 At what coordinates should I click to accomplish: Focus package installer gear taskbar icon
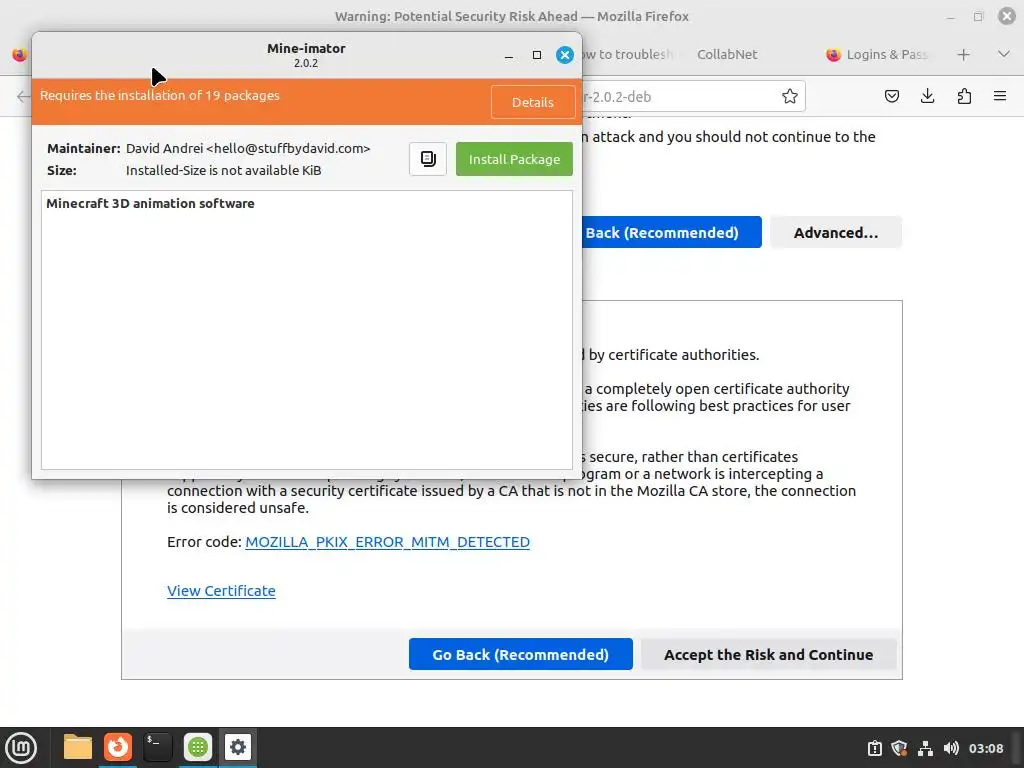point(238,747)
